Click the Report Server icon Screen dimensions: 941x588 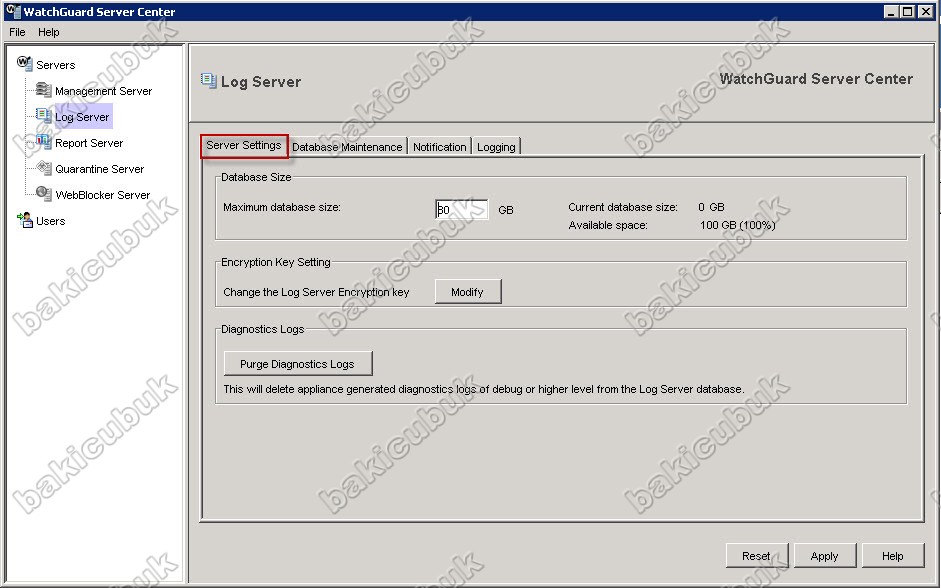click(x=43, y=142)
